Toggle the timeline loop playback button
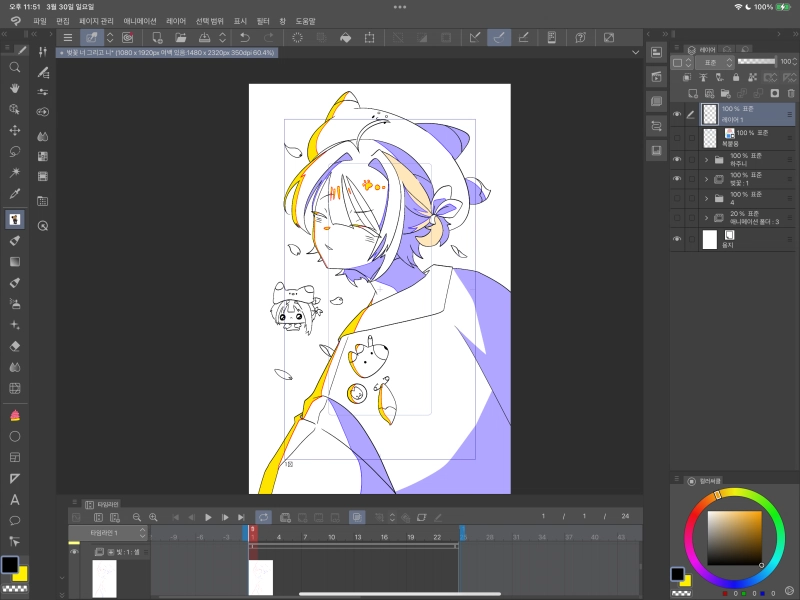 (x=263, y=517)
